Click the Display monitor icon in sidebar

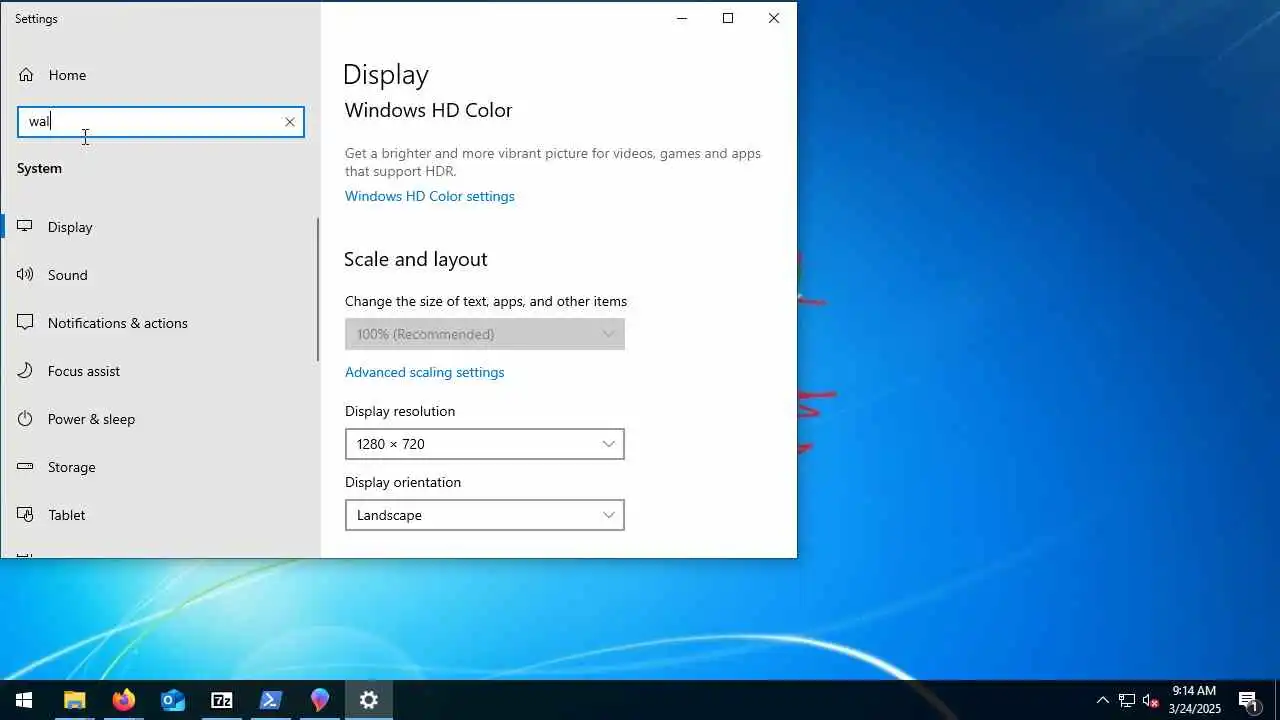click(25, 227)
